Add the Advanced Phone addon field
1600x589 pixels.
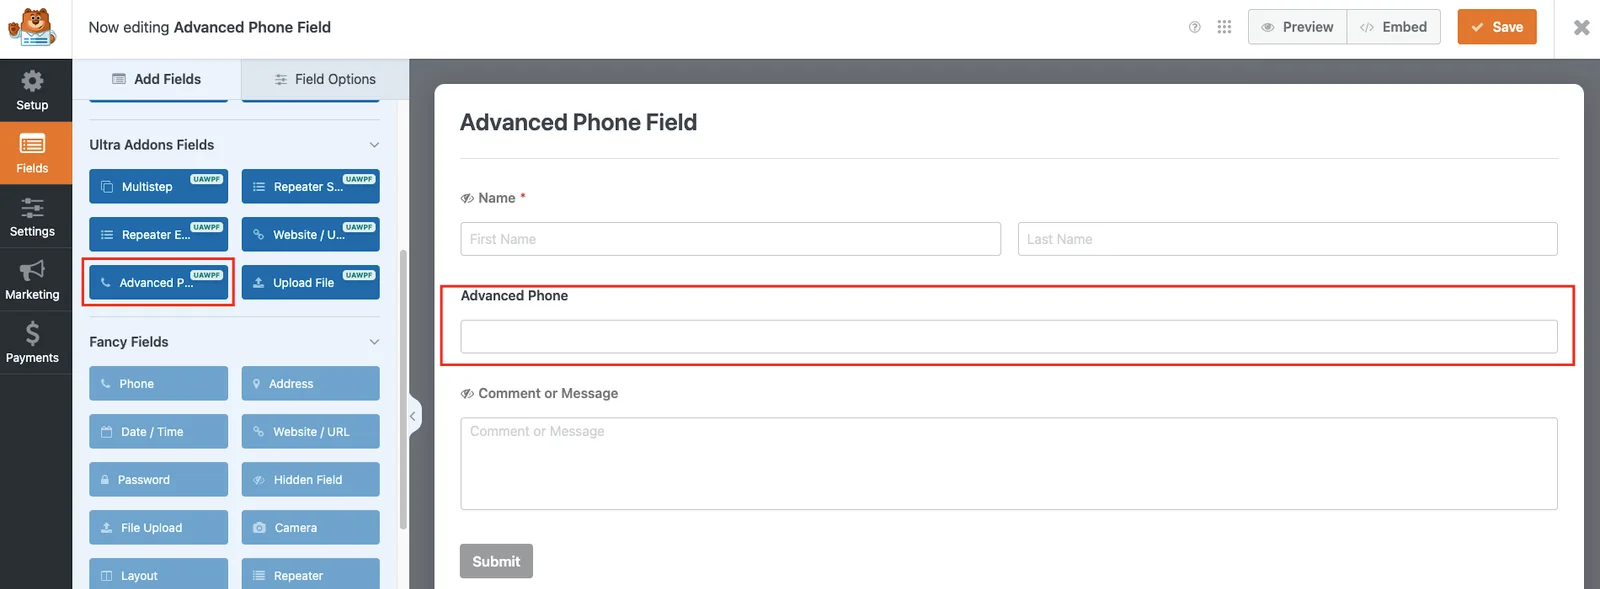(x=158, y=283)
